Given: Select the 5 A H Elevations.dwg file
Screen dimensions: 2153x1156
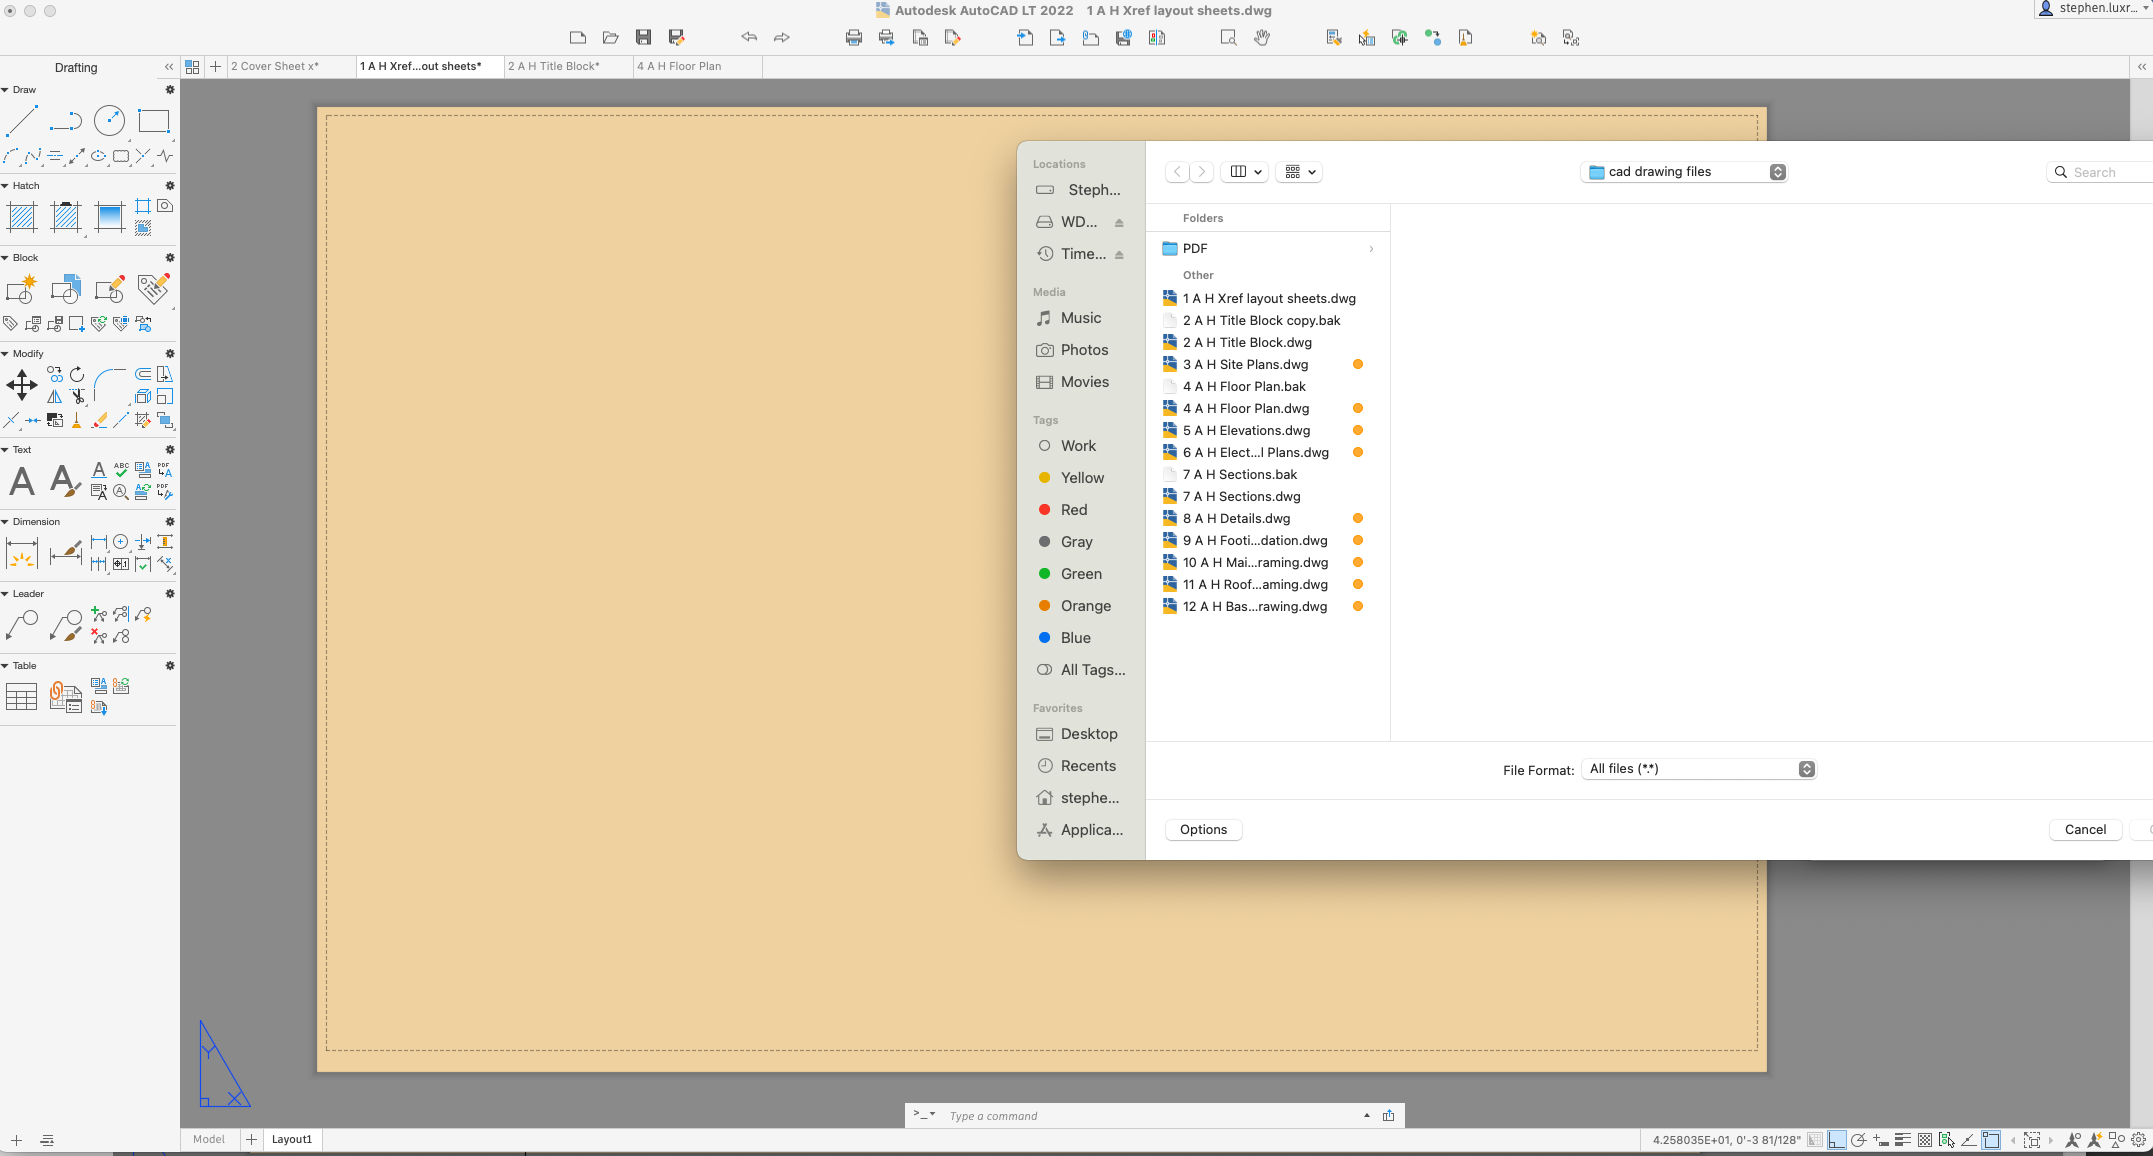Looking at the screenshot, I should pyautogui.click(x=1245, y=430).
